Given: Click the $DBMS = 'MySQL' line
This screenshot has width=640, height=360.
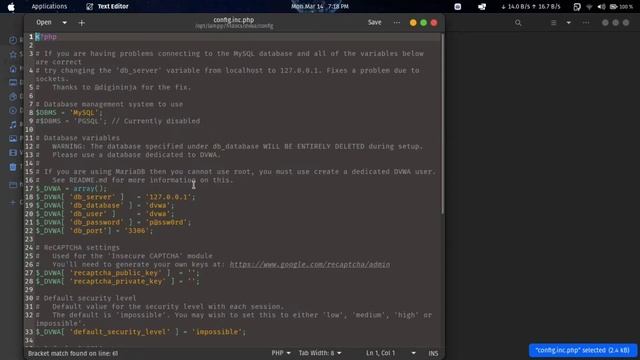Looking at the screenshot, I should tap(69, 113).
